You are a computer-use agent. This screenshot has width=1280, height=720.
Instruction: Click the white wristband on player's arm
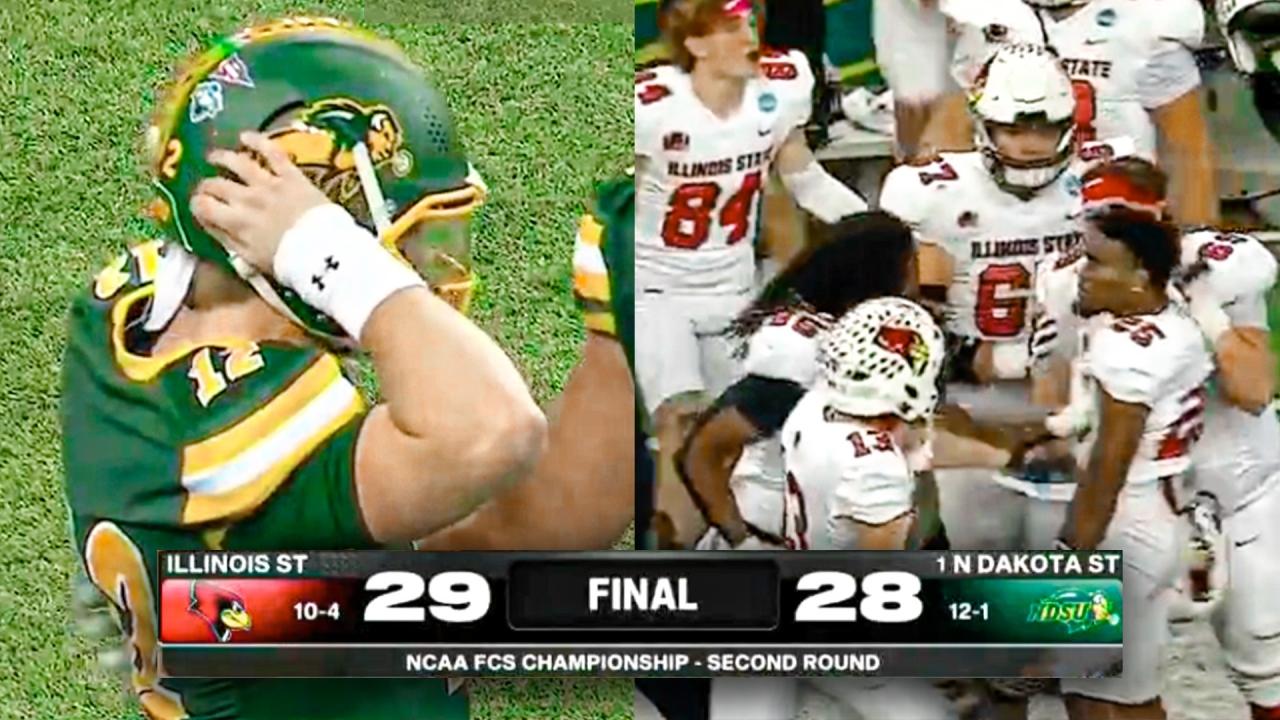tap(344, 268)
